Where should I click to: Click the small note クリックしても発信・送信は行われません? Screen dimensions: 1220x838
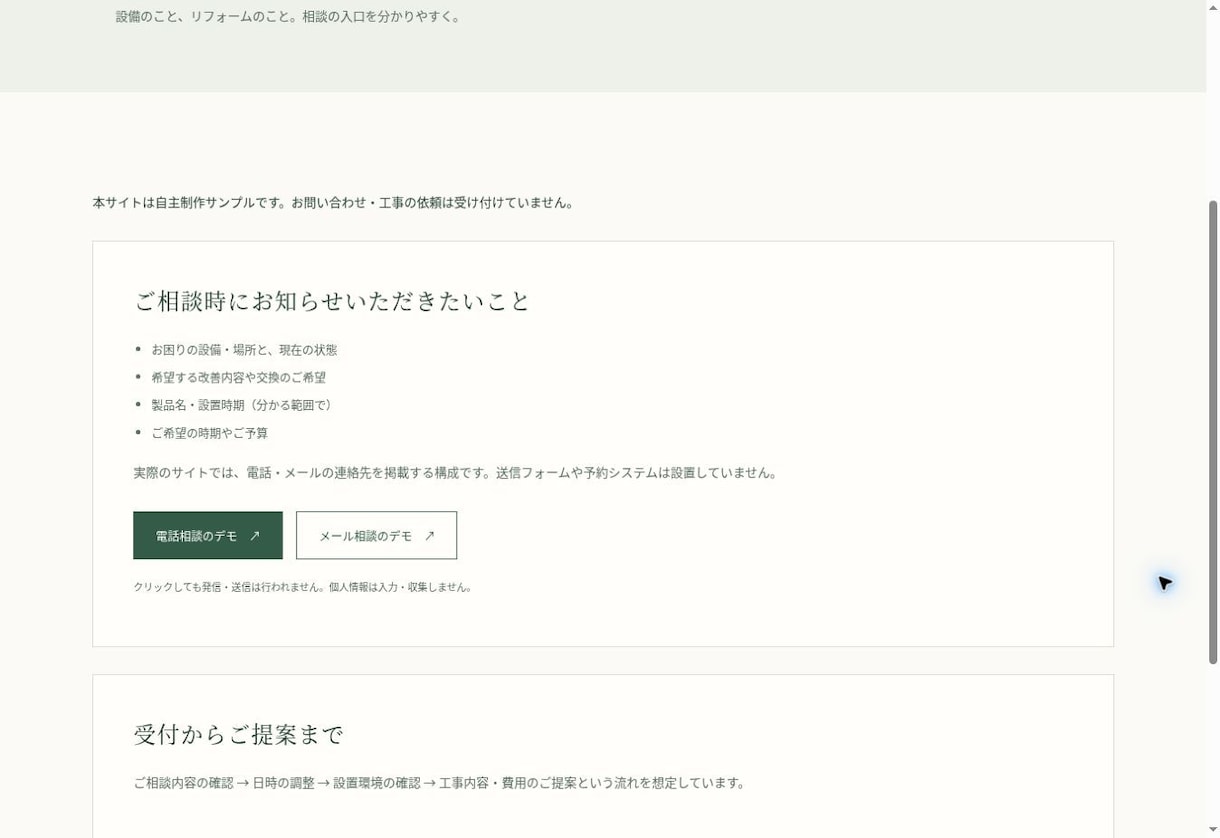[x=303, y=587]
